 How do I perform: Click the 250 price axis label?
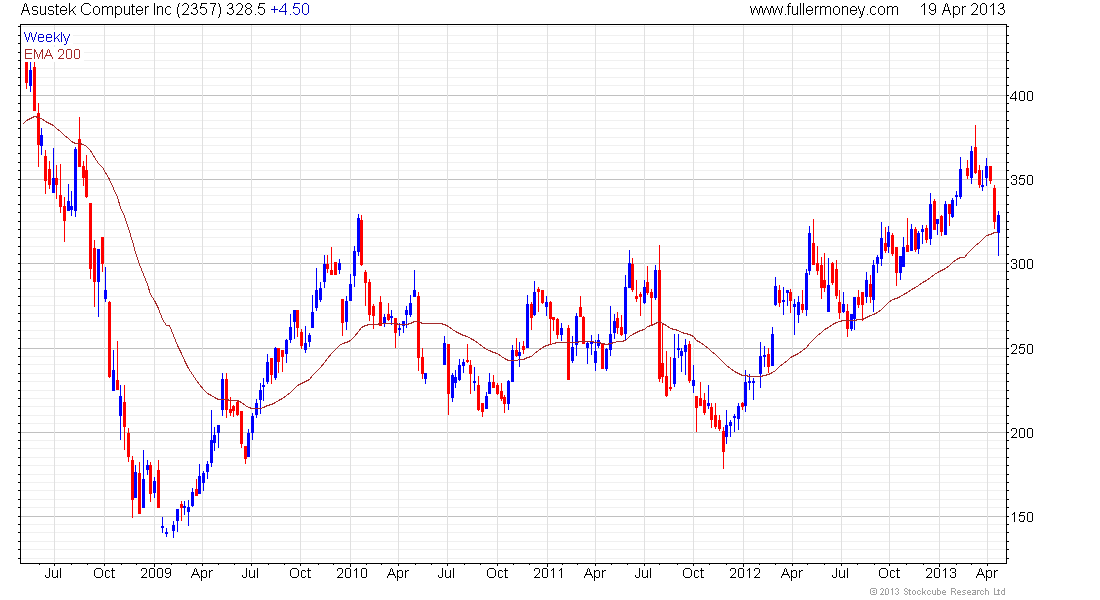(x=1021, y=349)
